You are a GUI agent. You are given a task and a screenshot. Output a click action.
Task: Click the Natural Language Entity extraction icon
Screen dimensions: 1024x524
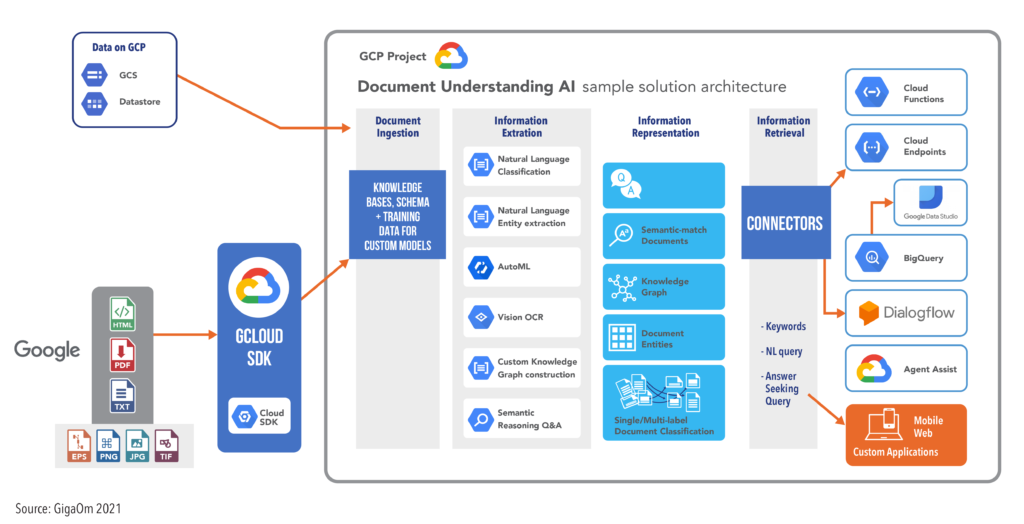pos(481,216)
